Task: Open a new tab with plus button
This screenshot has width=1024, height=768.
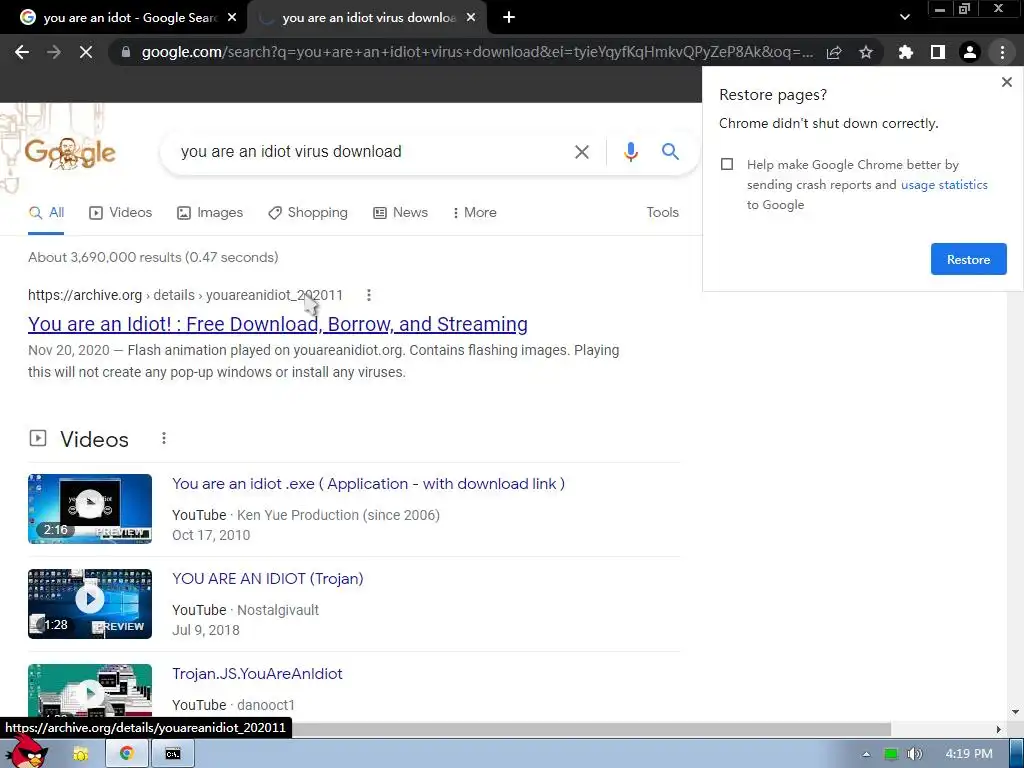Action: pyautogui.click(x=509, y=18)
